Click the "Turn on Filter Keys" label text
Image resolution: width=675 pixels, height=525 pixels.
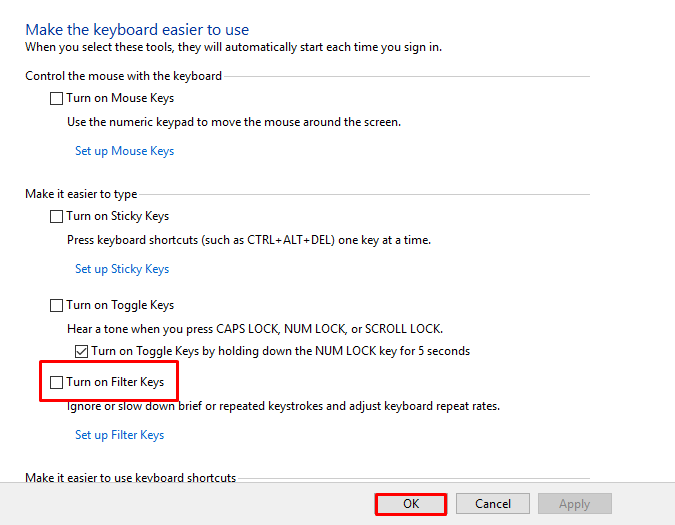pos(115,382)
